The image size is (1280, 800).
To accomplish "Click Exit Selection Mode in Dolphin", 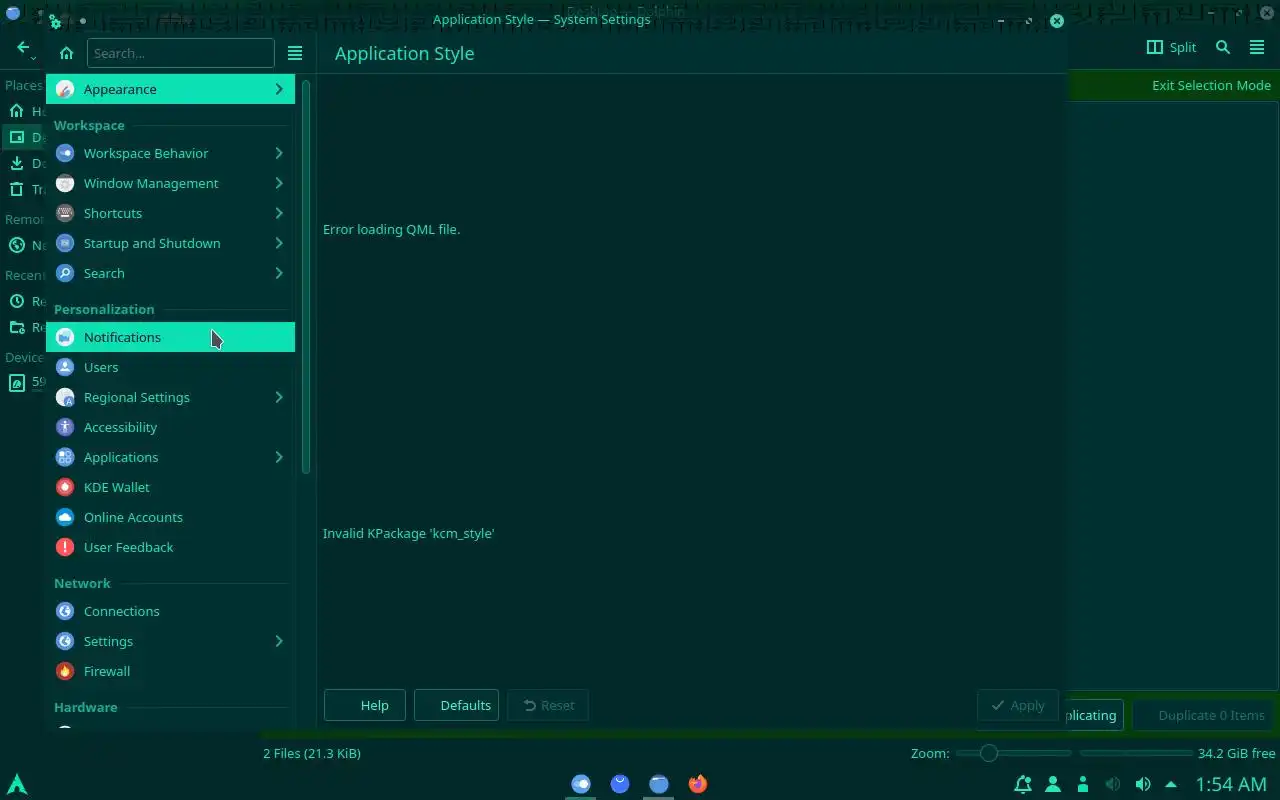I will tap(1211, 85).
